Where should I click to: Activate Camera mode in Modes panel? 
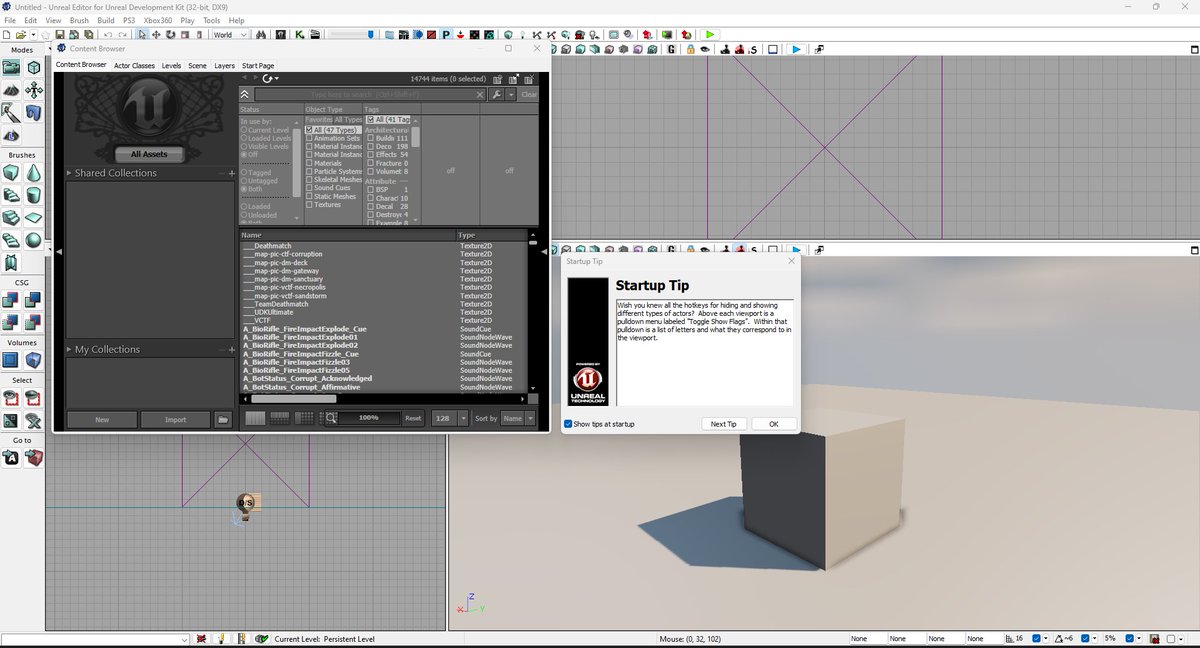(x=11, y=67)
